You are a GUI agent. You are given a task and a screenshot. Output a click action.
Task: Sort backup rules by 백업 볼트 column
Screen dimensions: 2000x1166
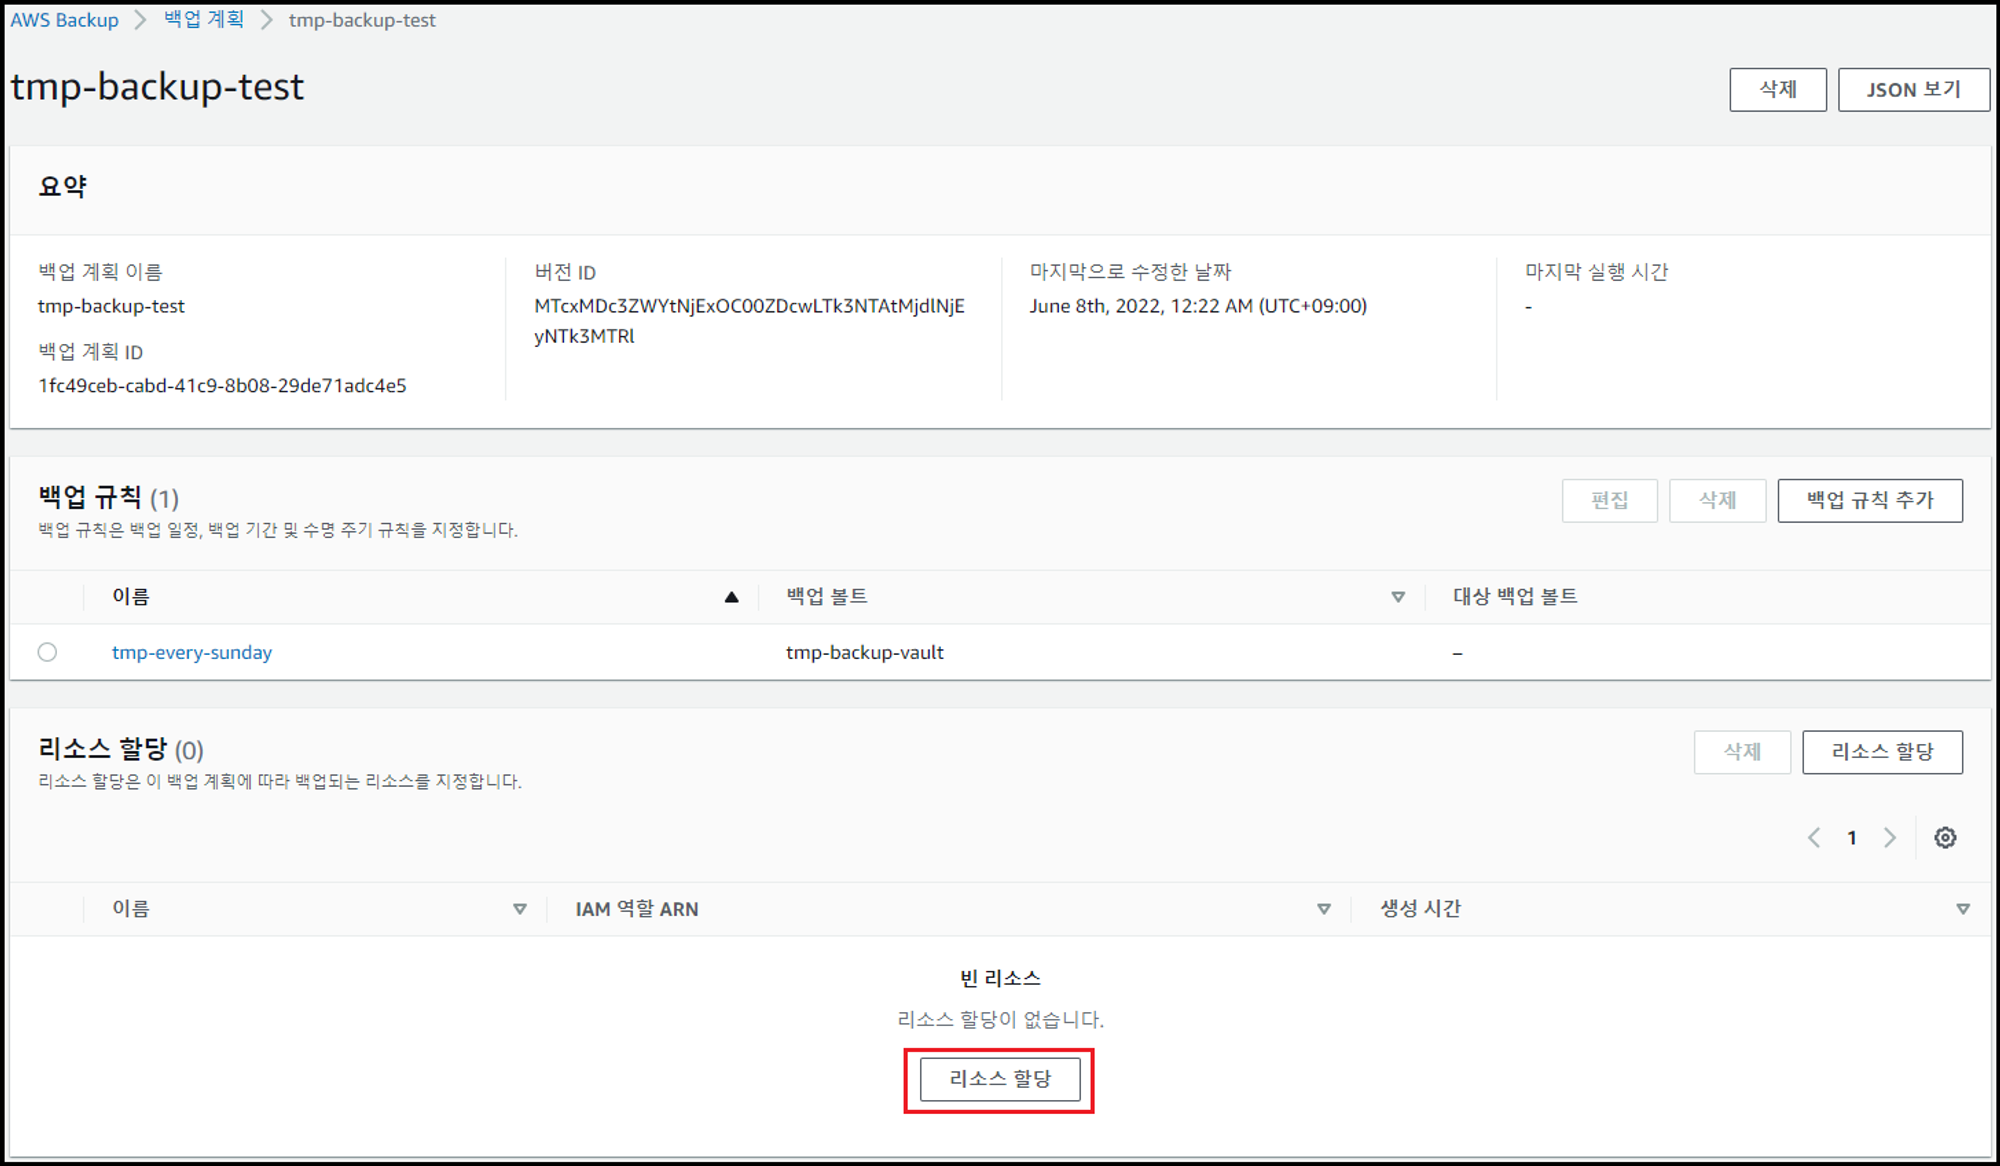(1397, 597)
